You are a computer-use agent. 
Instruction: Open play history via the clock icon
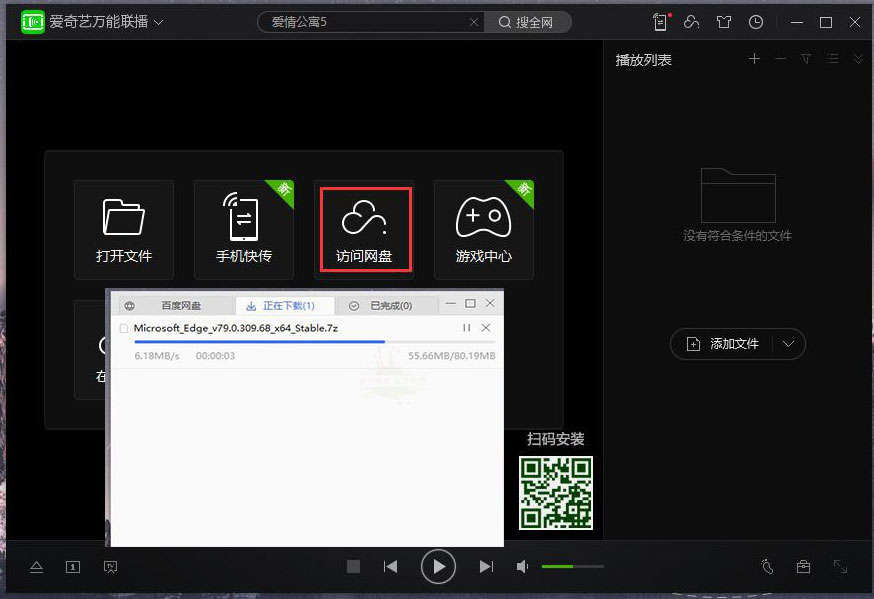757,21
